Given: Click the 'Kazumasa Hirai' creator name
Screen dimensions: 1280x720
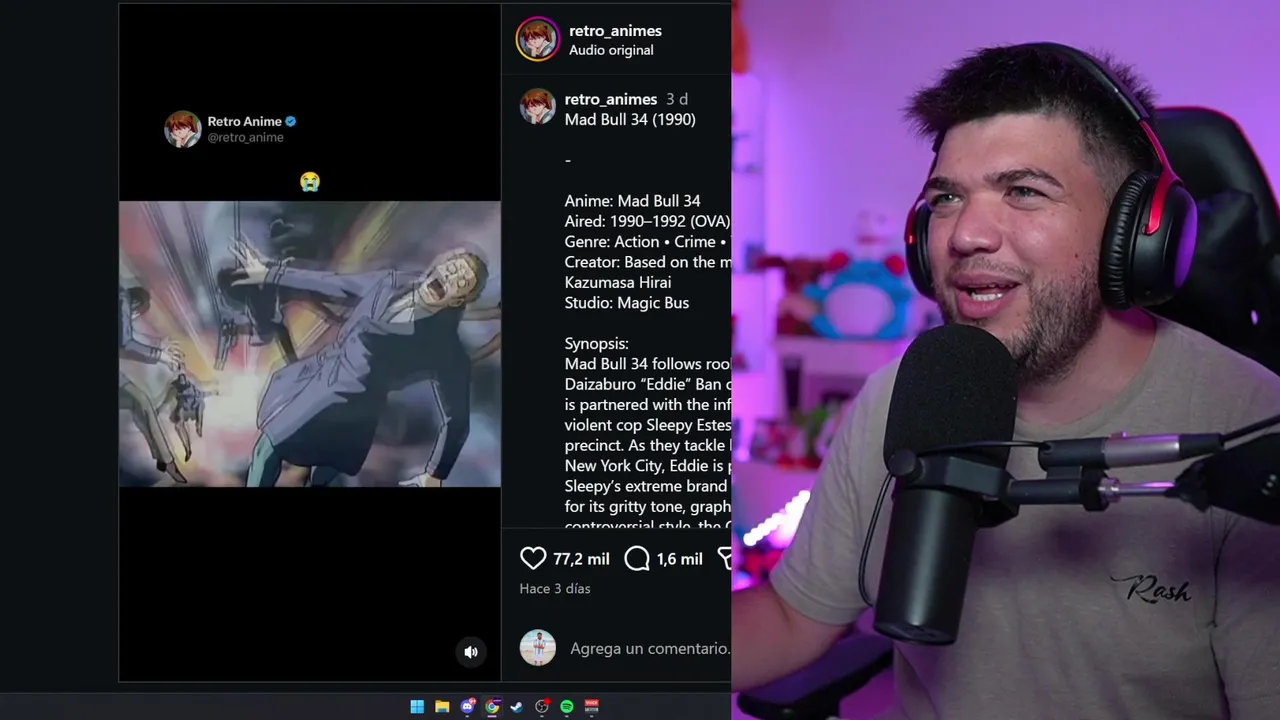Looking at the screenshot, I should [x=618, y=282].
